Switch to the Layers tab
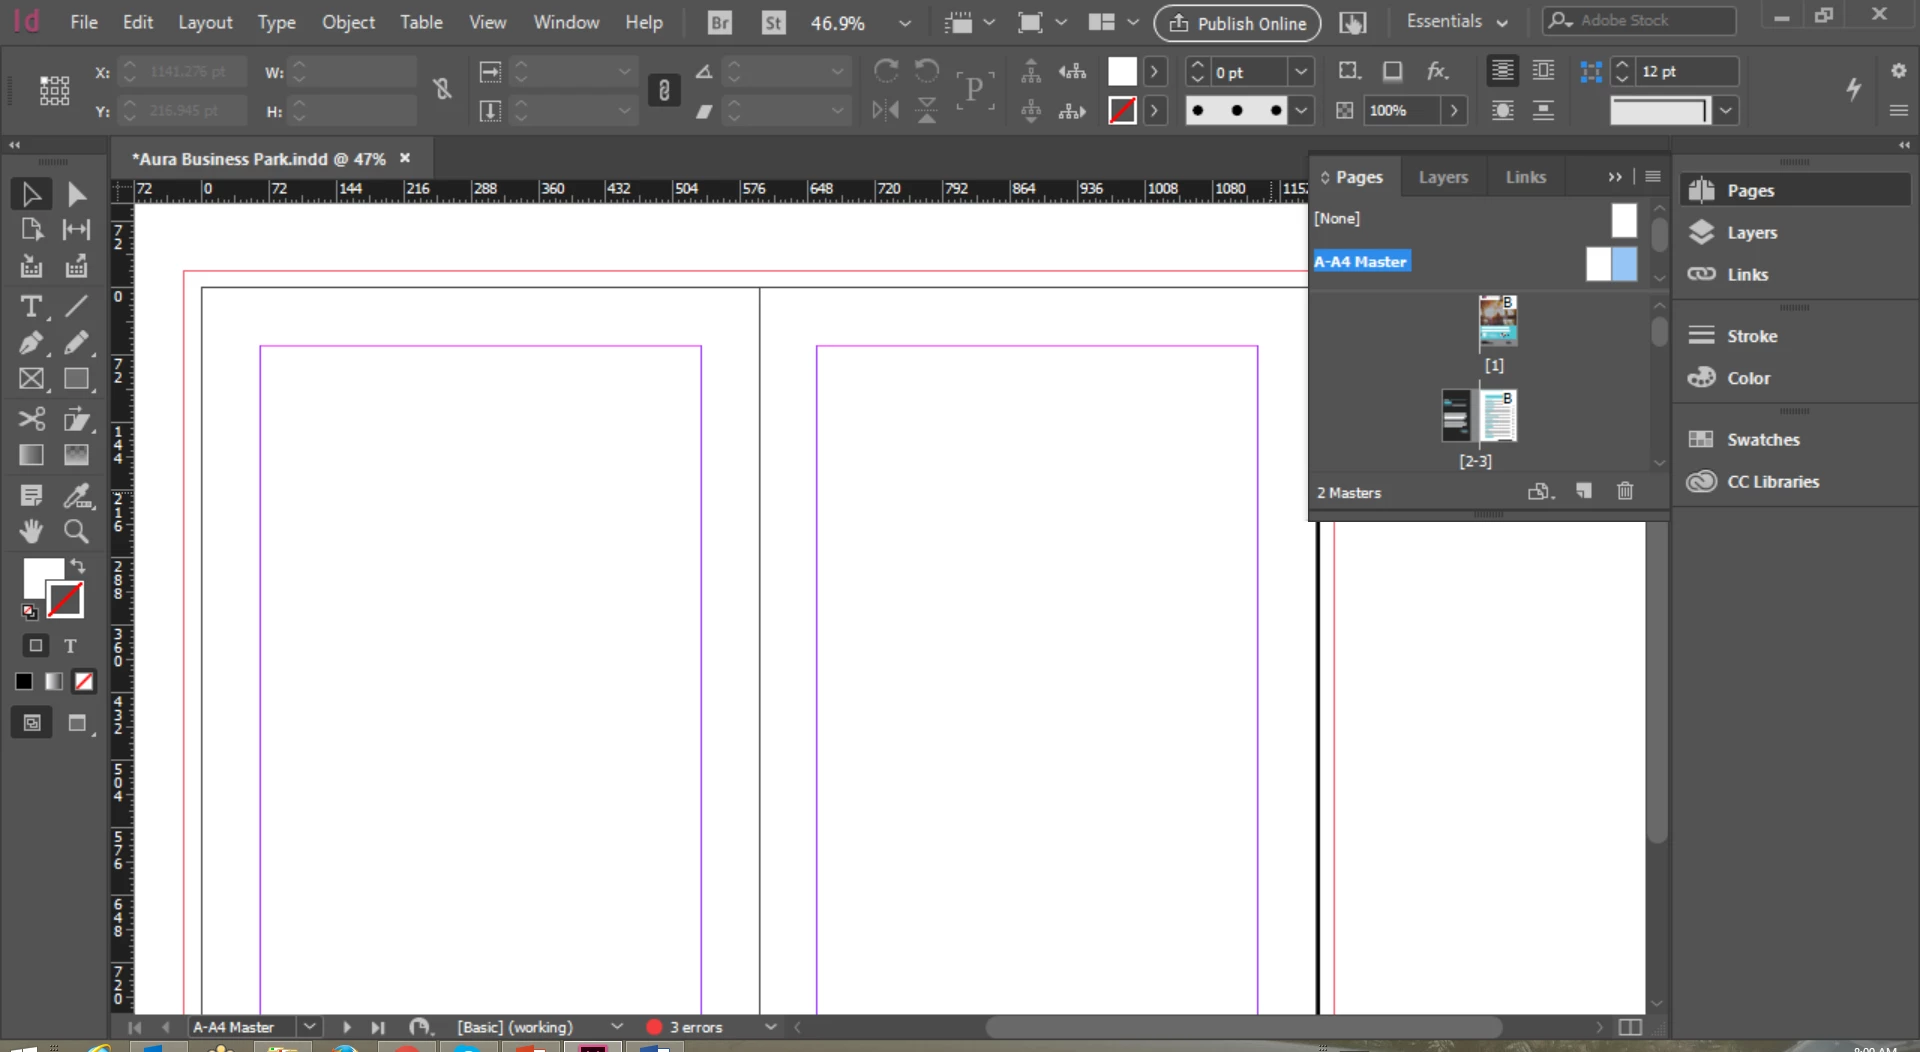Screen dimensions: 1920x1052 1443,177
